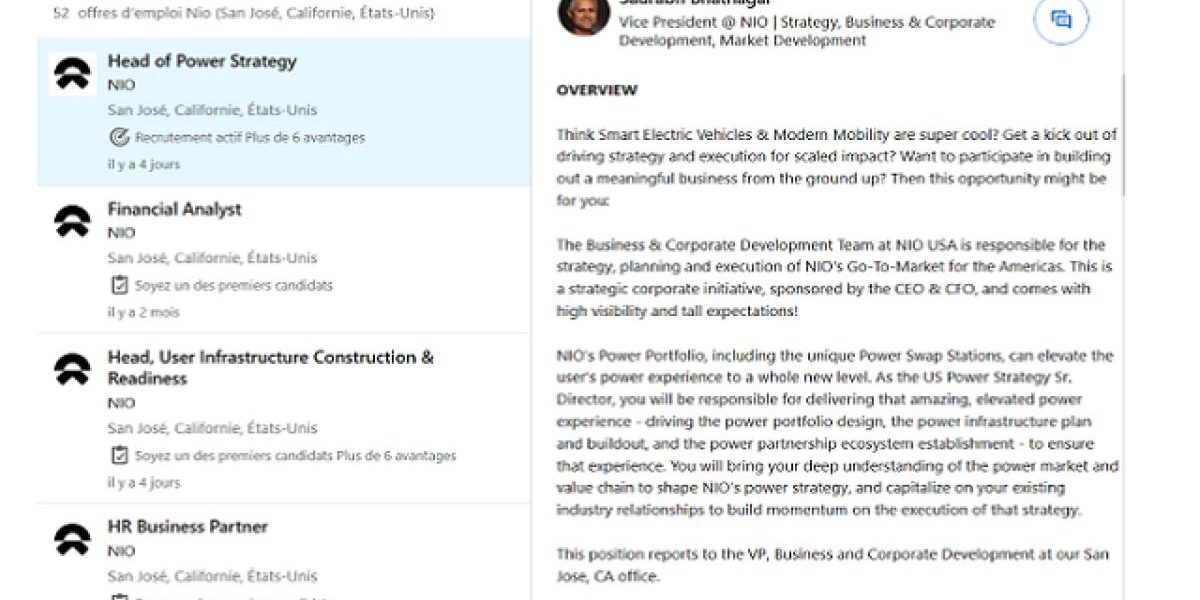
Task: Open Head, User Infrastructure Construction & Readiness job
Action: [270, 367]
